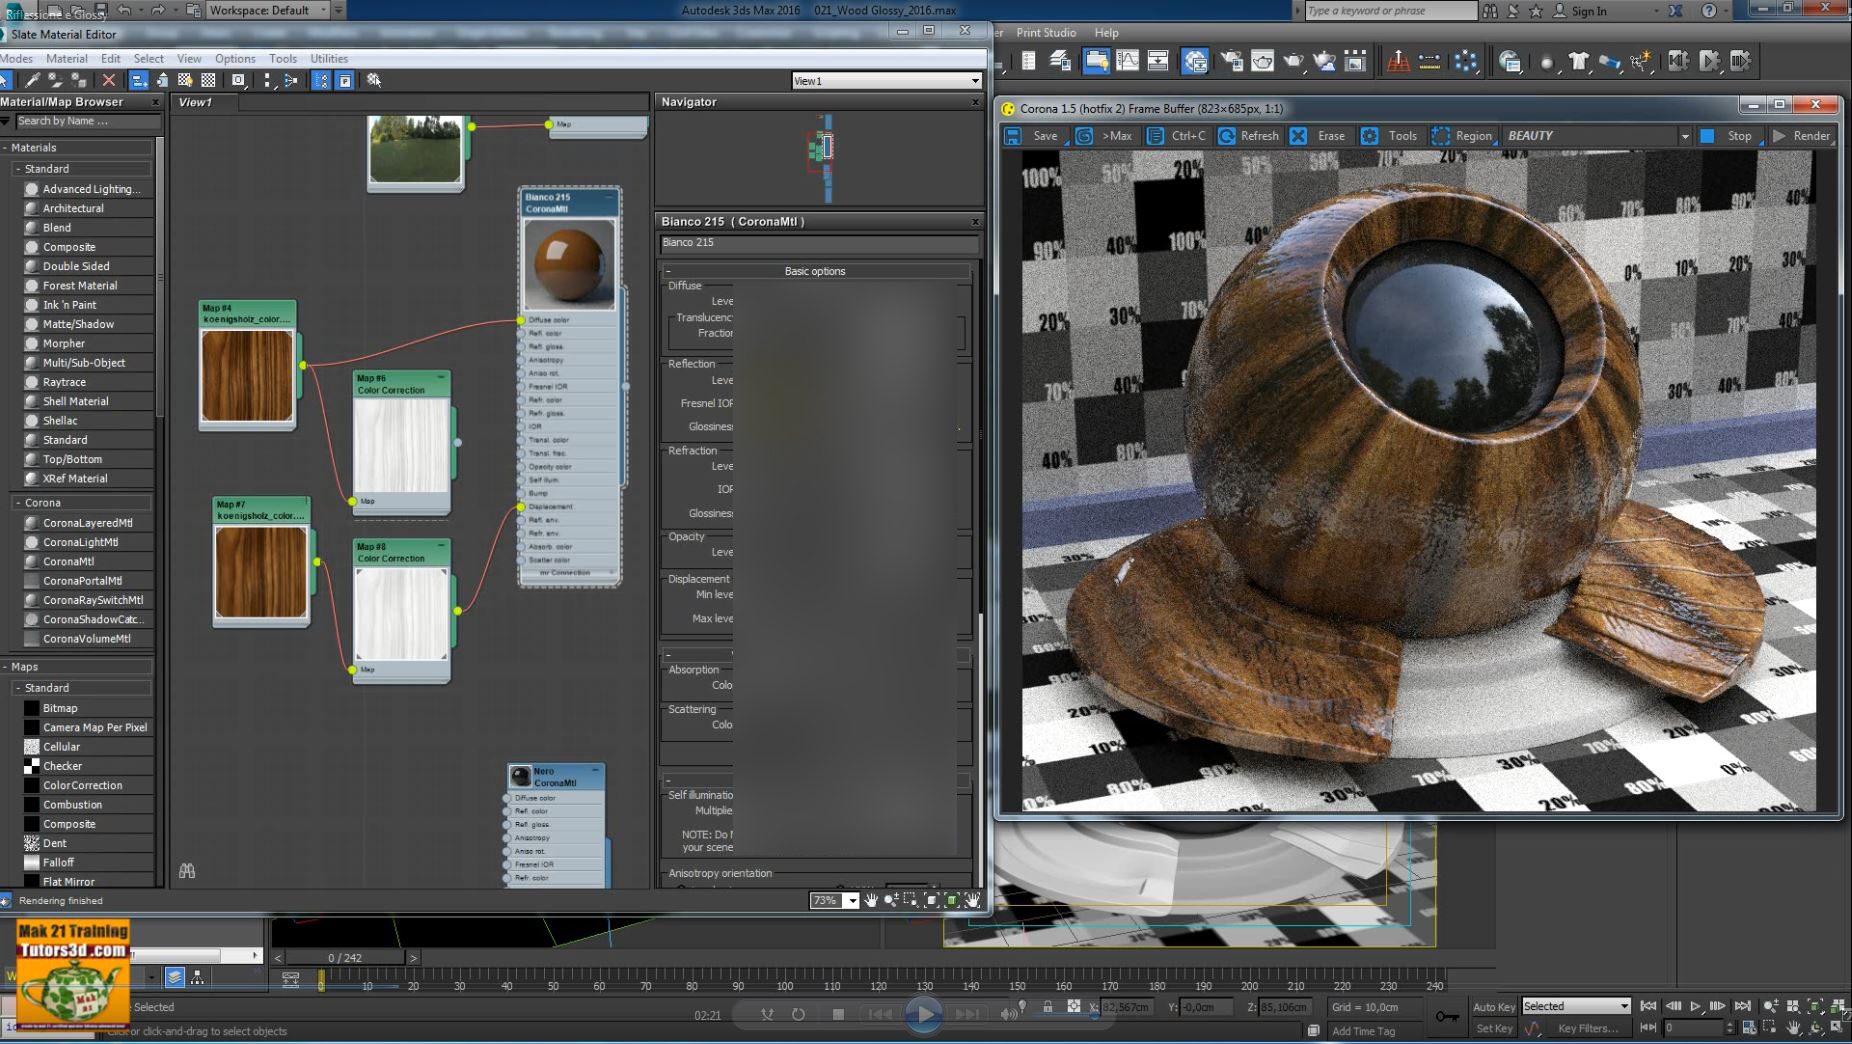Click Pan tool hand icon in Slate editor
The width and height of the screenshot is (1852, 1044).
pos(871,900)
